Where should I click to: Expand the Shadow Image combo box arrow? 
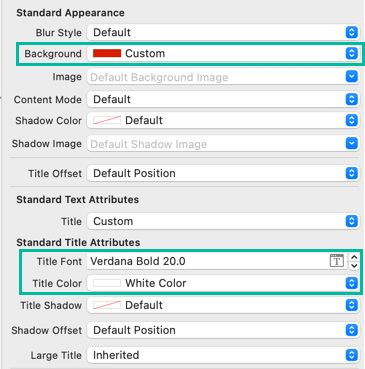coord(351,144)
